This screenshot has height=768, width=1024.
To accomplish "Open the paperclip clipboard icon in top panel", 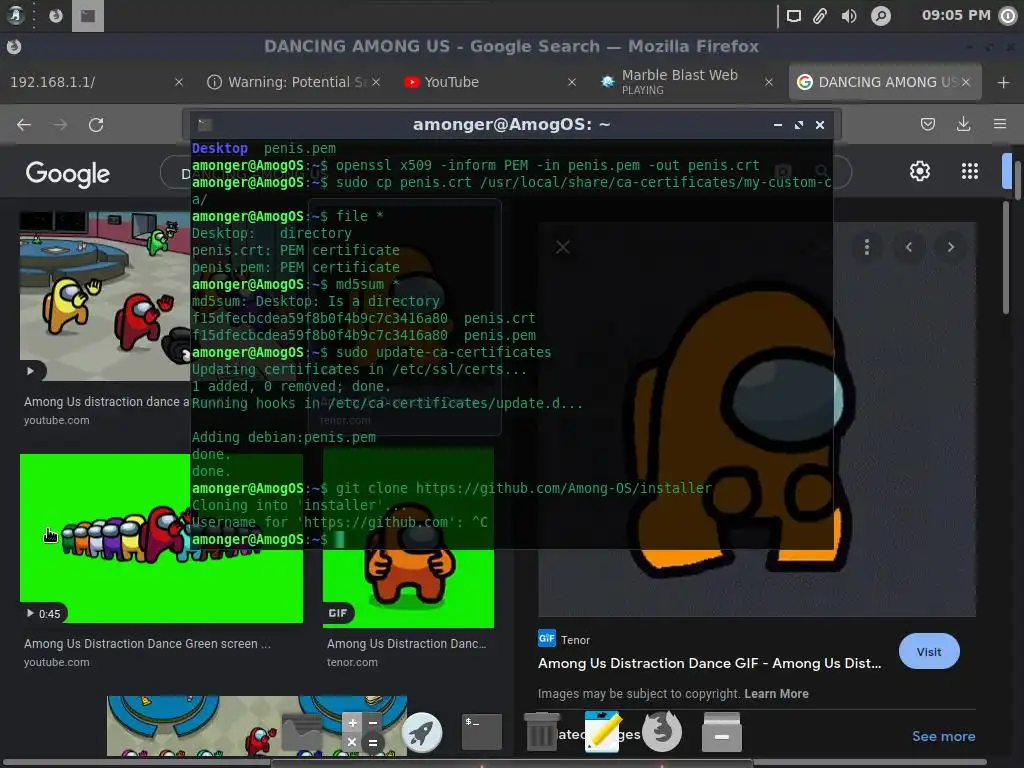I will pyautogui.click(x=820, y=16).
